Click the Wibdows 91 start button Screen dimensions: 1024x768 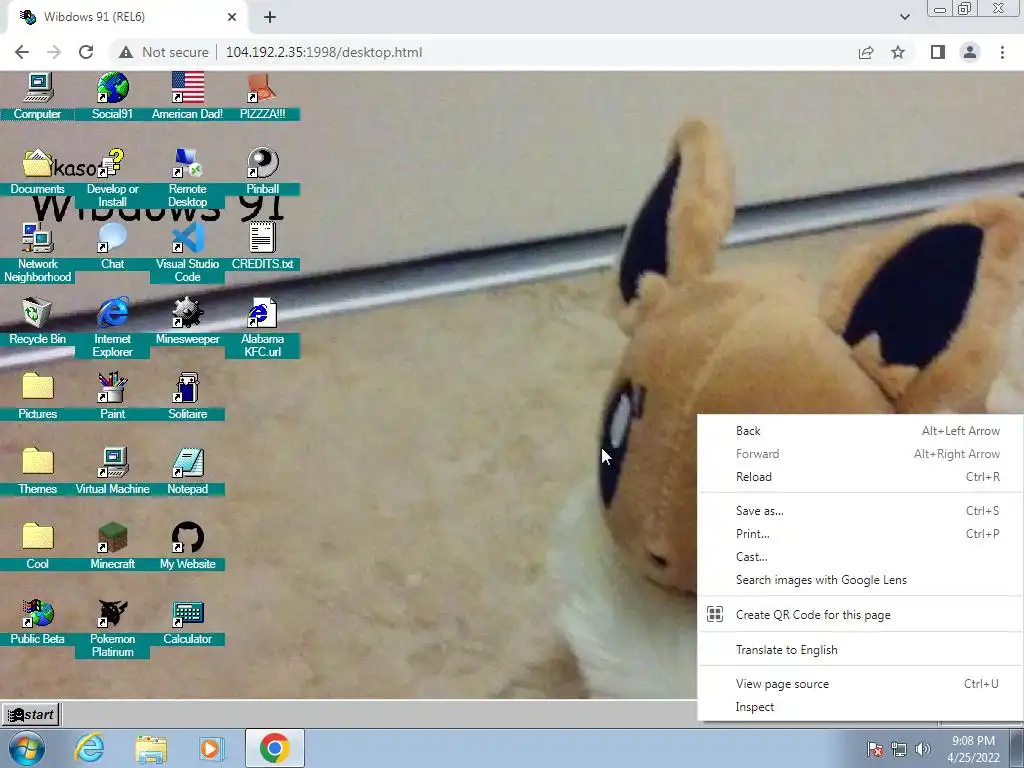click(x=31, y=714)
